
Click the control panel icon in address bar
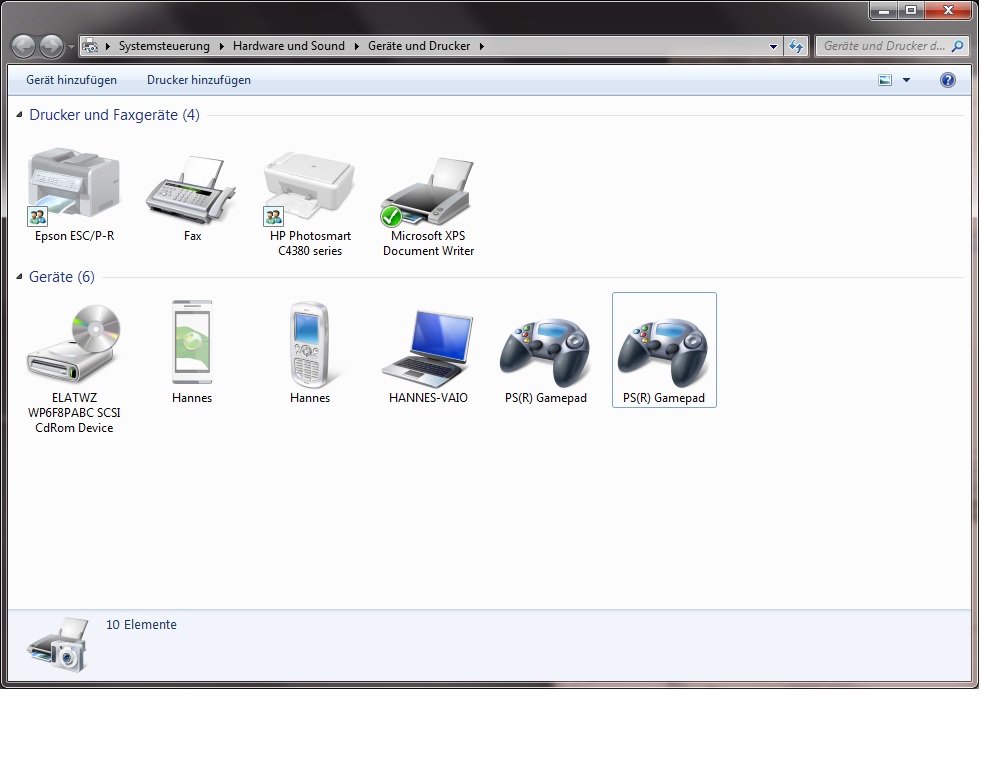tap(90, 46)
